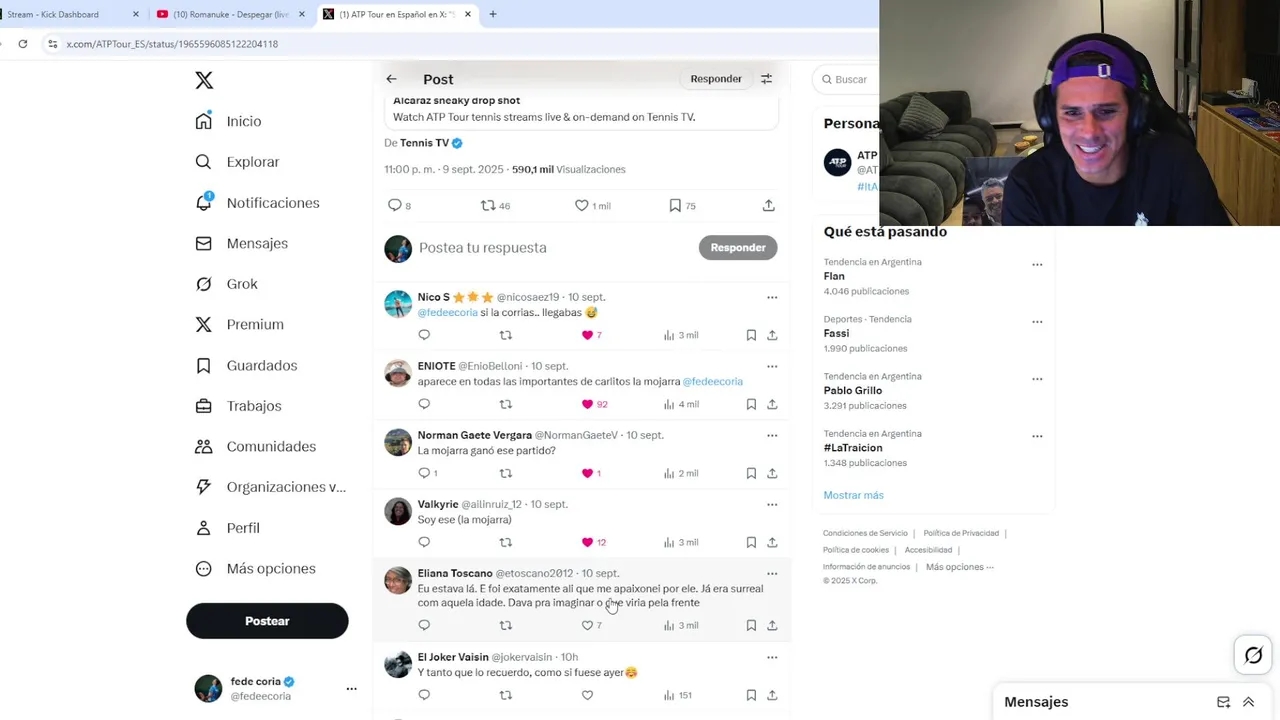Go back with the arrow icon
Viewport: 1280px width, 720px height.
pos(391,79)
